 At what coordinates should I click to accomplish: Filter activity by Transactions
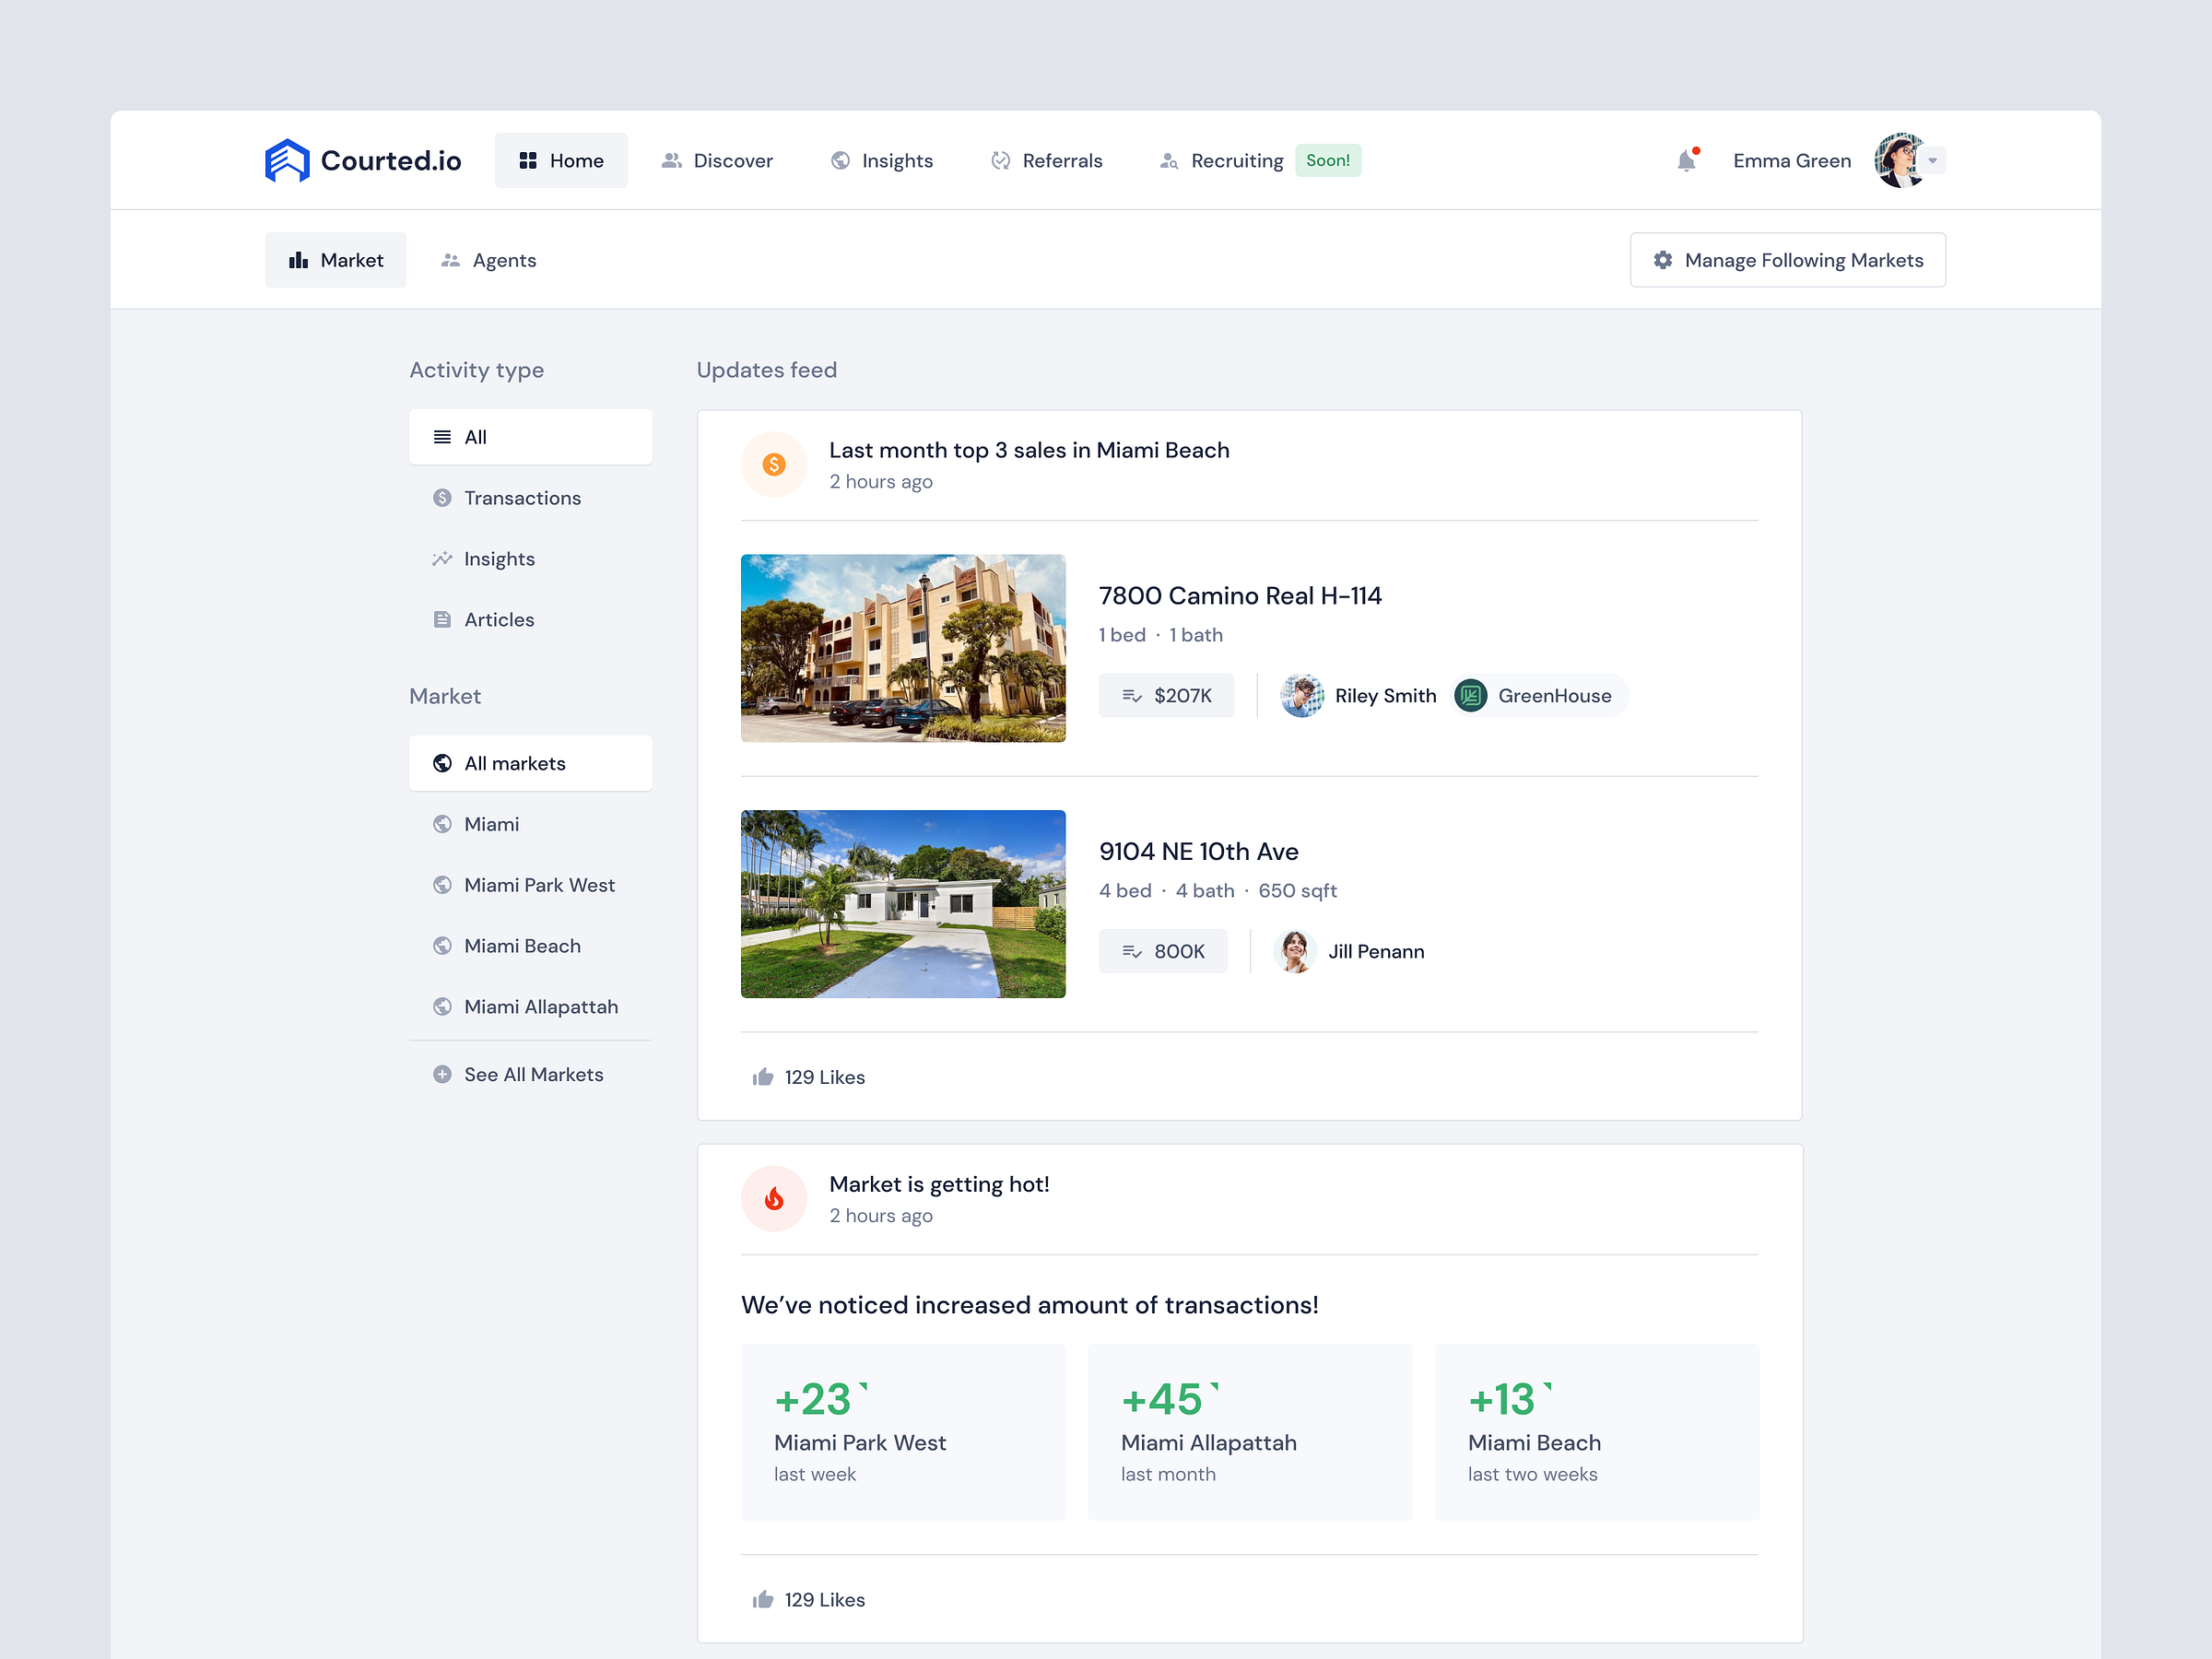click(521, 498)
